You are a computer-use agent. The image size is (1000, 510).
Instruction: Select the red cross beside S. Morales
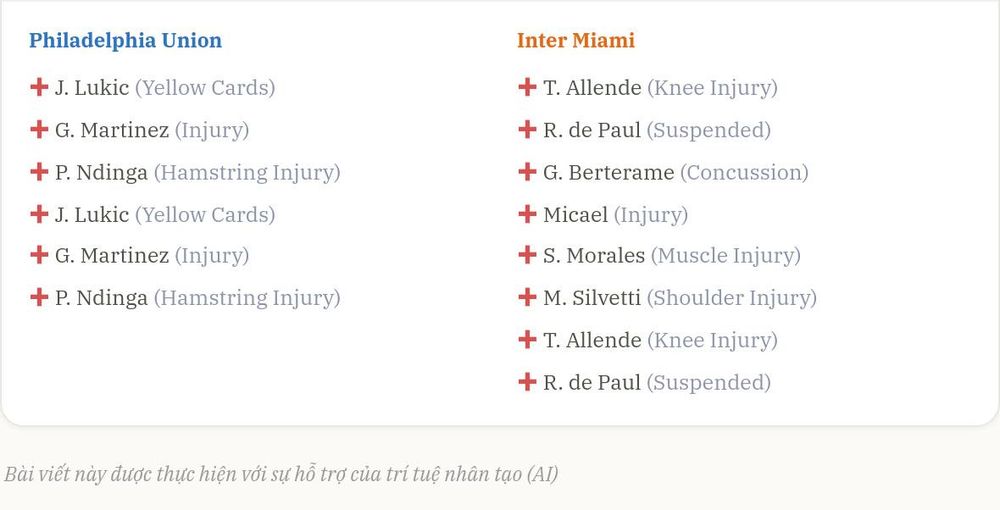point(527,255)
